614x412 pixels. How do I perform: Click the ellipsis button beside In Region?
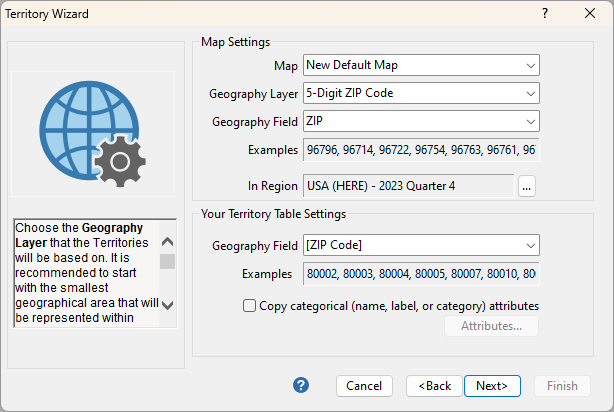[x=528, y=185]
